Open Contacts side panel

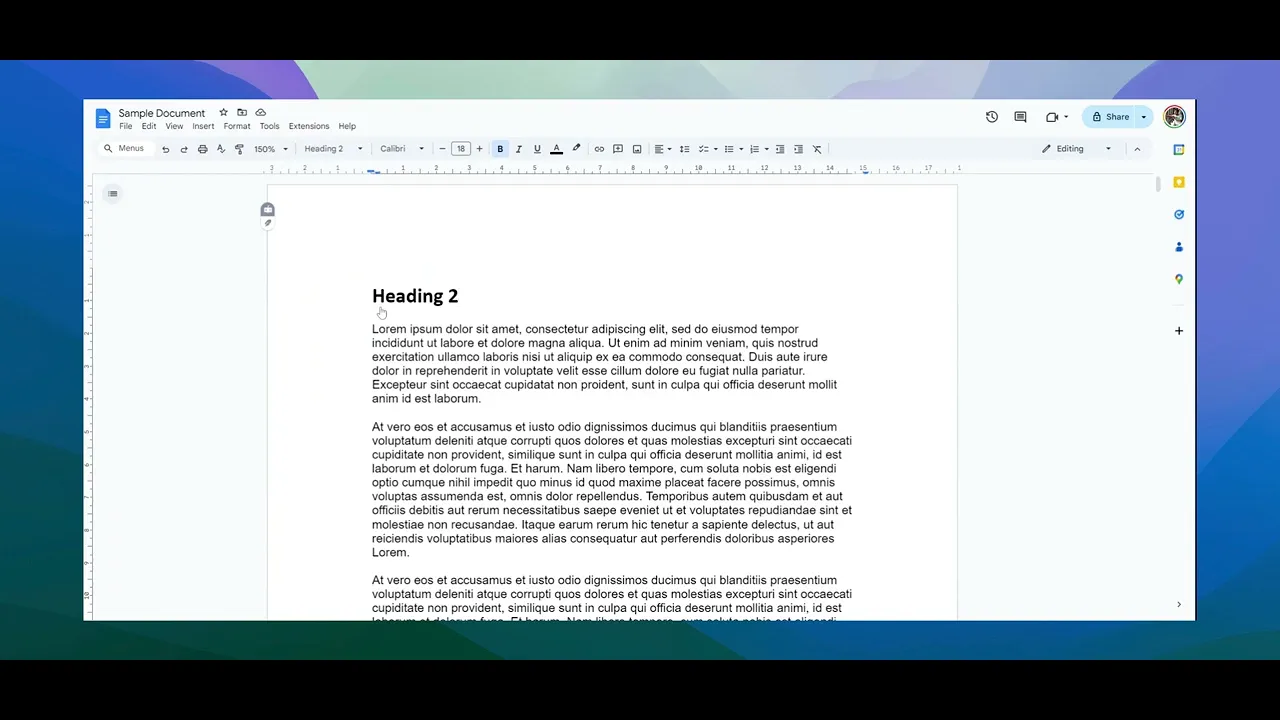(1179, 246)
